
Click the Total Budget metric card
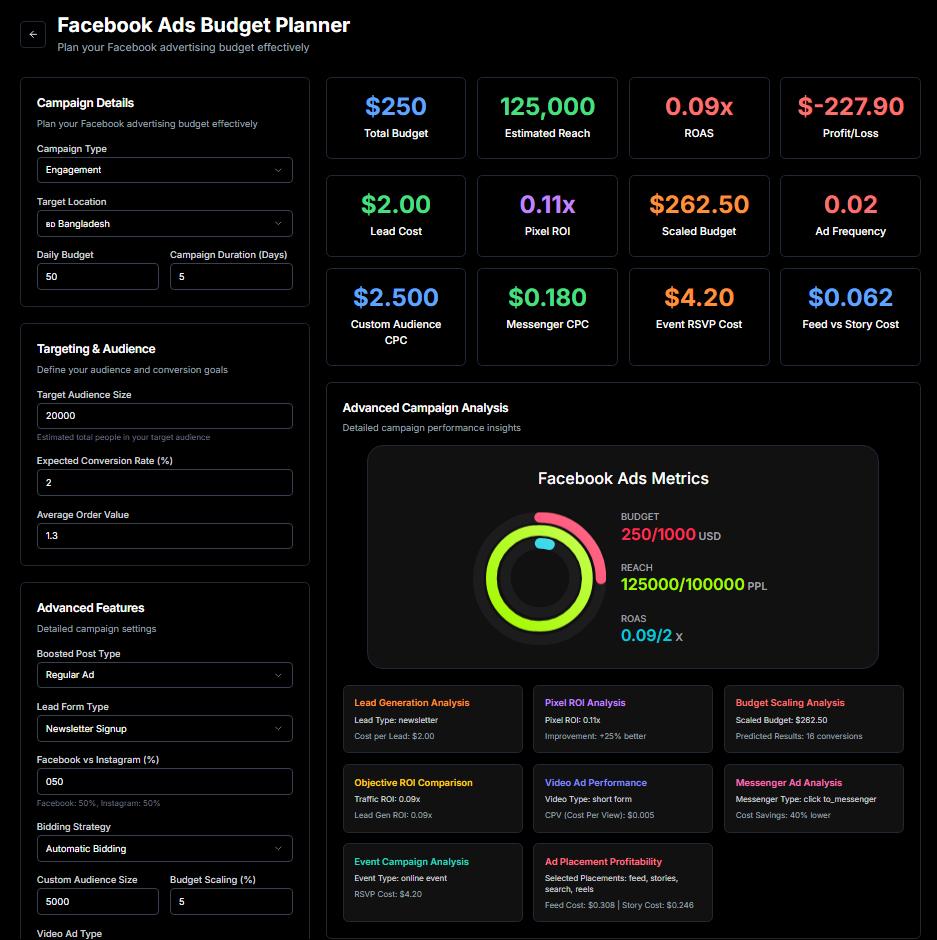coord(396,118)
